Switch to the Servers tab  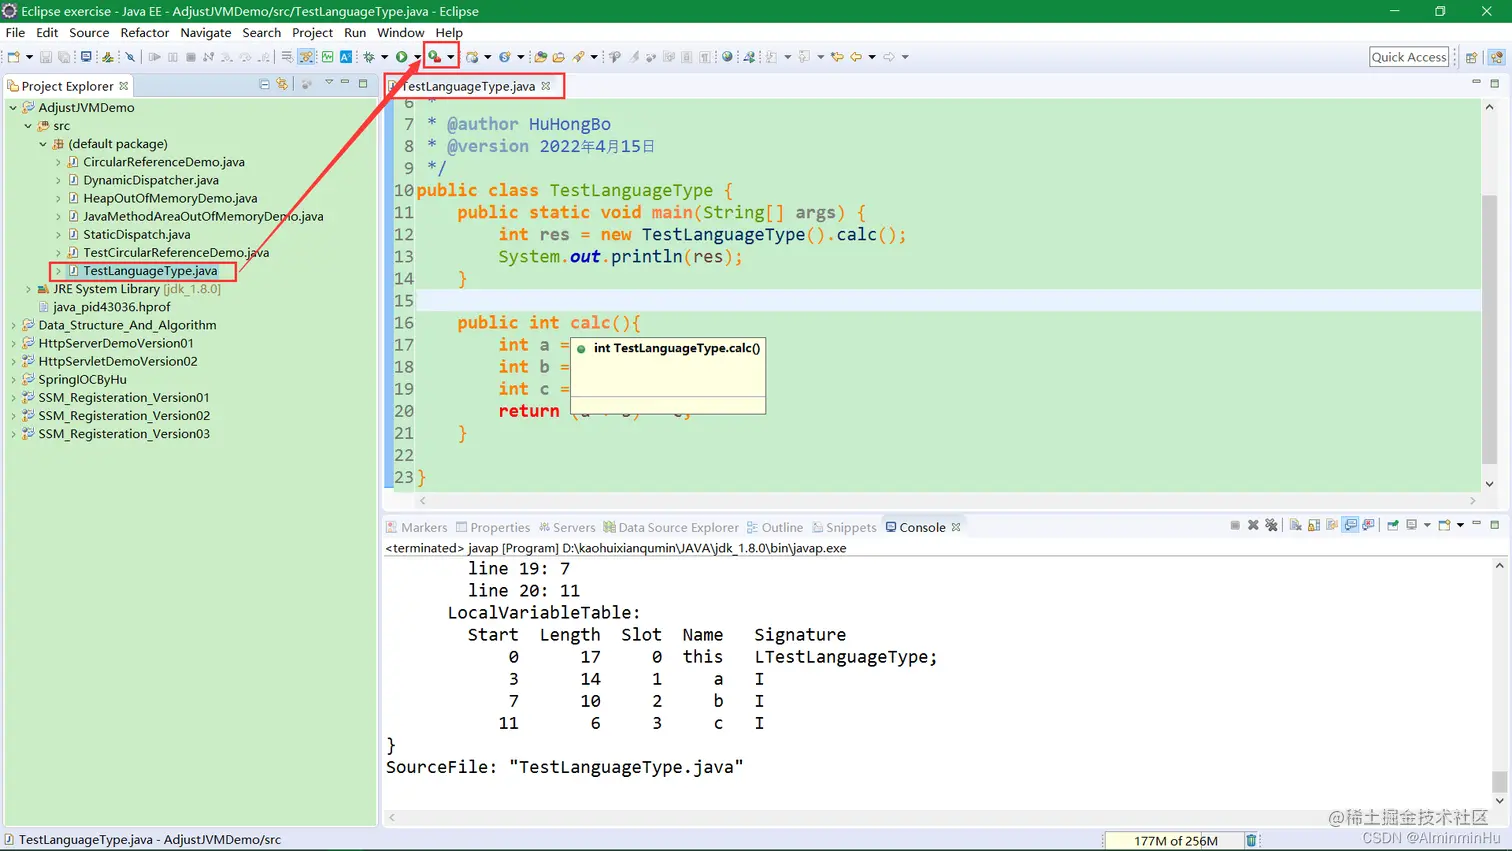pyautogui.click(x=567, y=527)
